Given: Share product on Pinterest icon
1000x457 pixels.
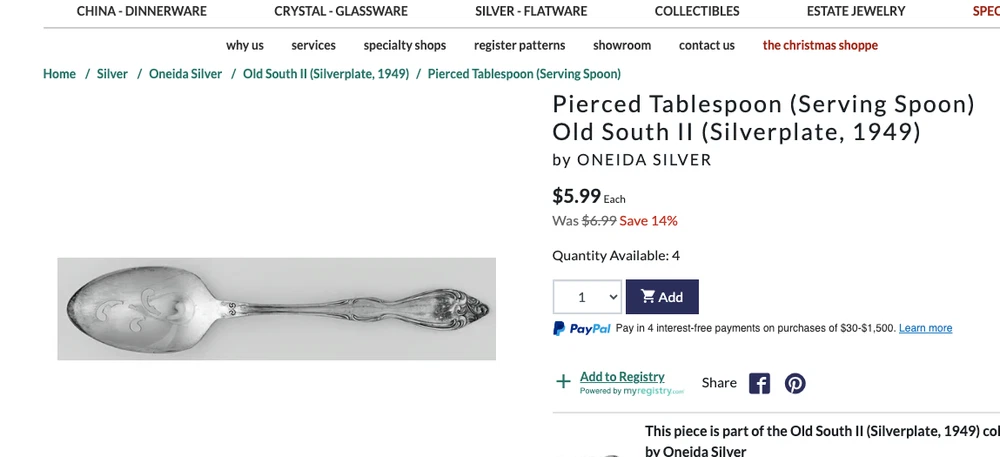Looking at the screenshot, I should (x=795, y=383).
